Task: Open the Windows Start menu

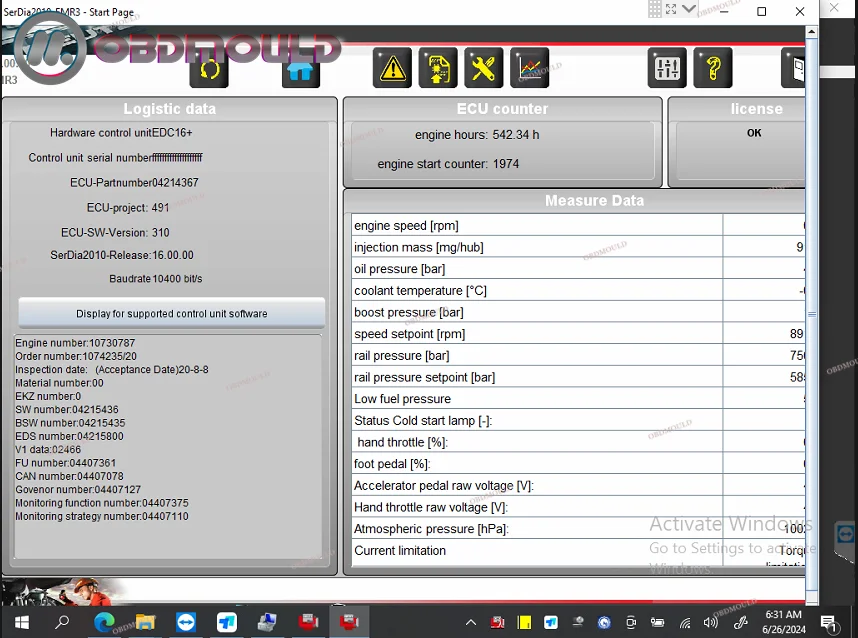Action: click(x=22, y=622)
